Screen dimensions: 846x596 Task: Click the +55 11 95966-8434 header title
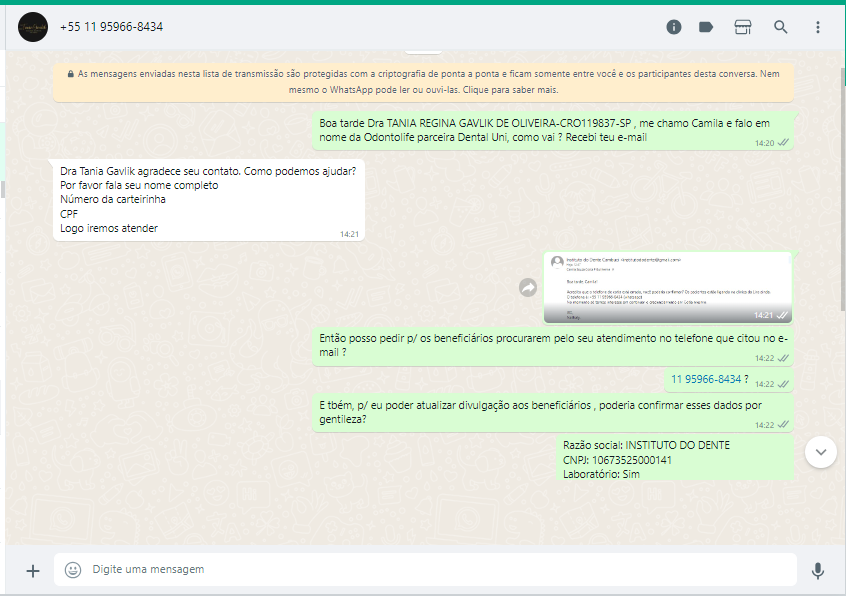click(111, 27)
